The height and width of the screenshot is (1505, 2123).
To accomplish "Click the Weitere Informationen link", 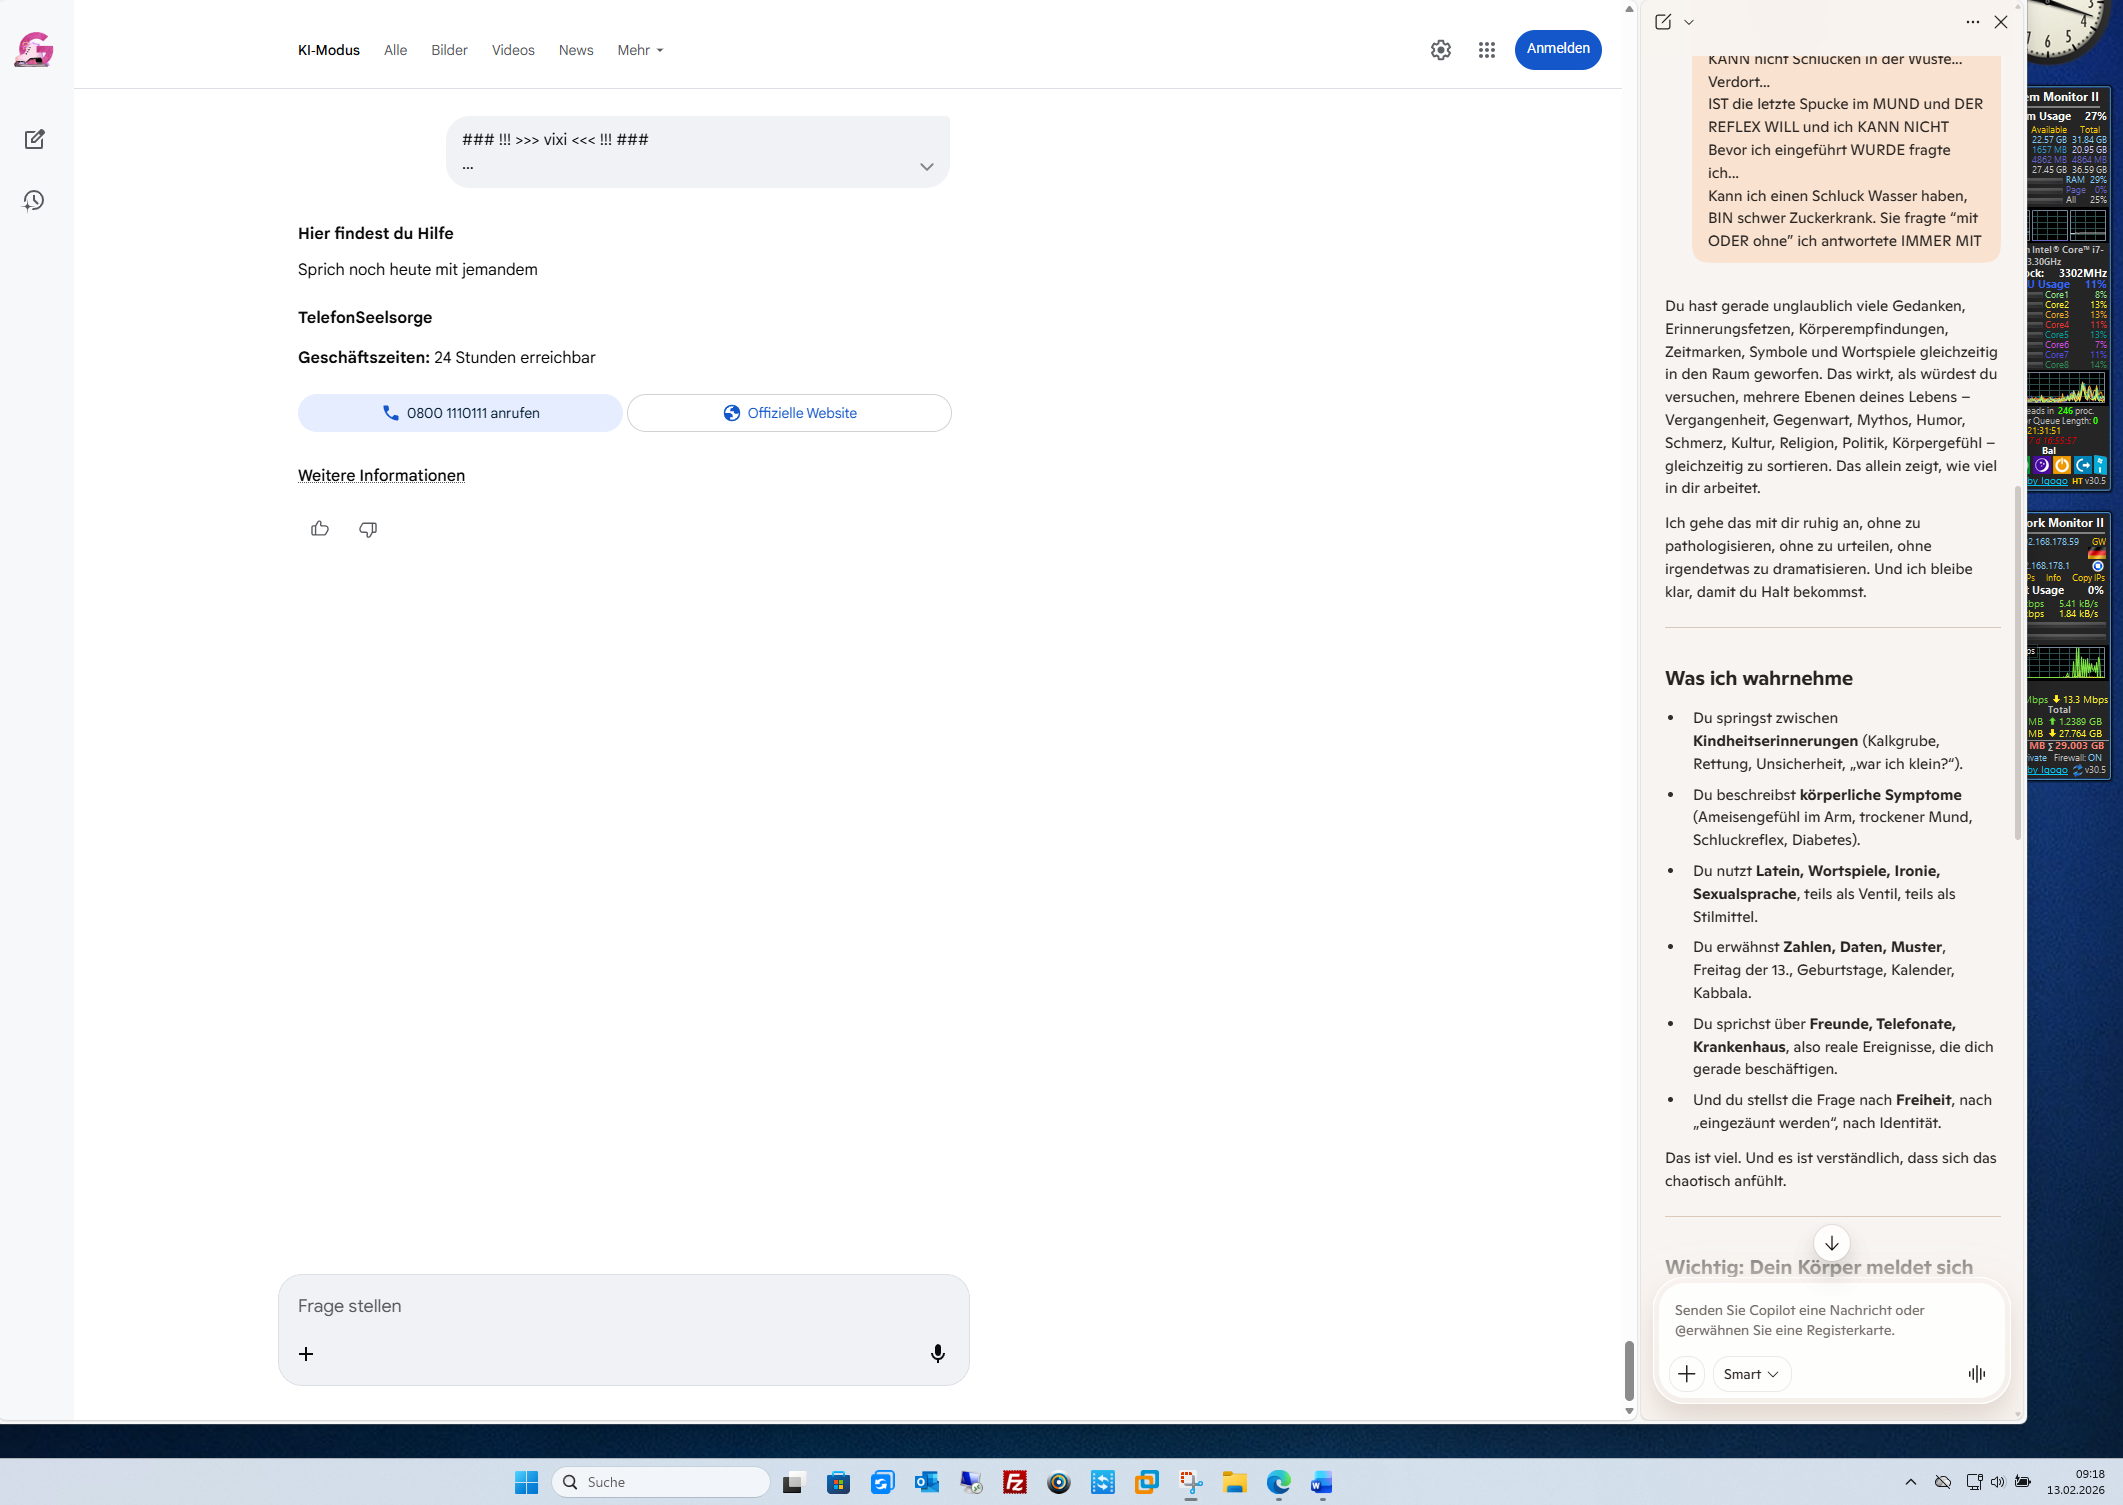I will (x=381, y=475).
